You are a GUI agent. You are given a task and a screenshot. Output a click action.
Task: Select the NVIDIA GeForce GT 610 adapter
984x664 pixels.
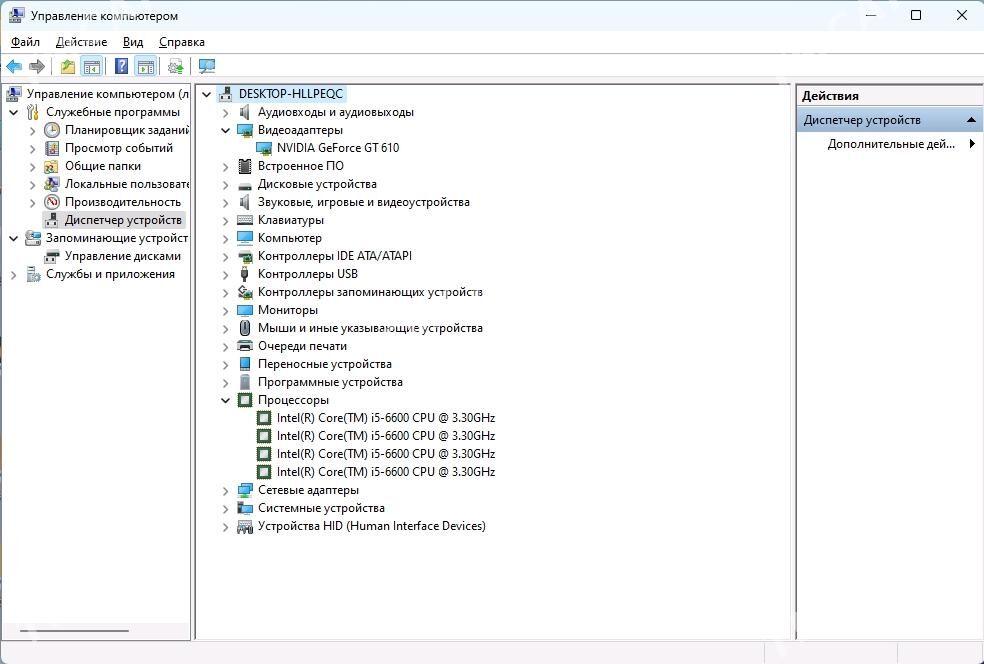click(x=337, y=148)
